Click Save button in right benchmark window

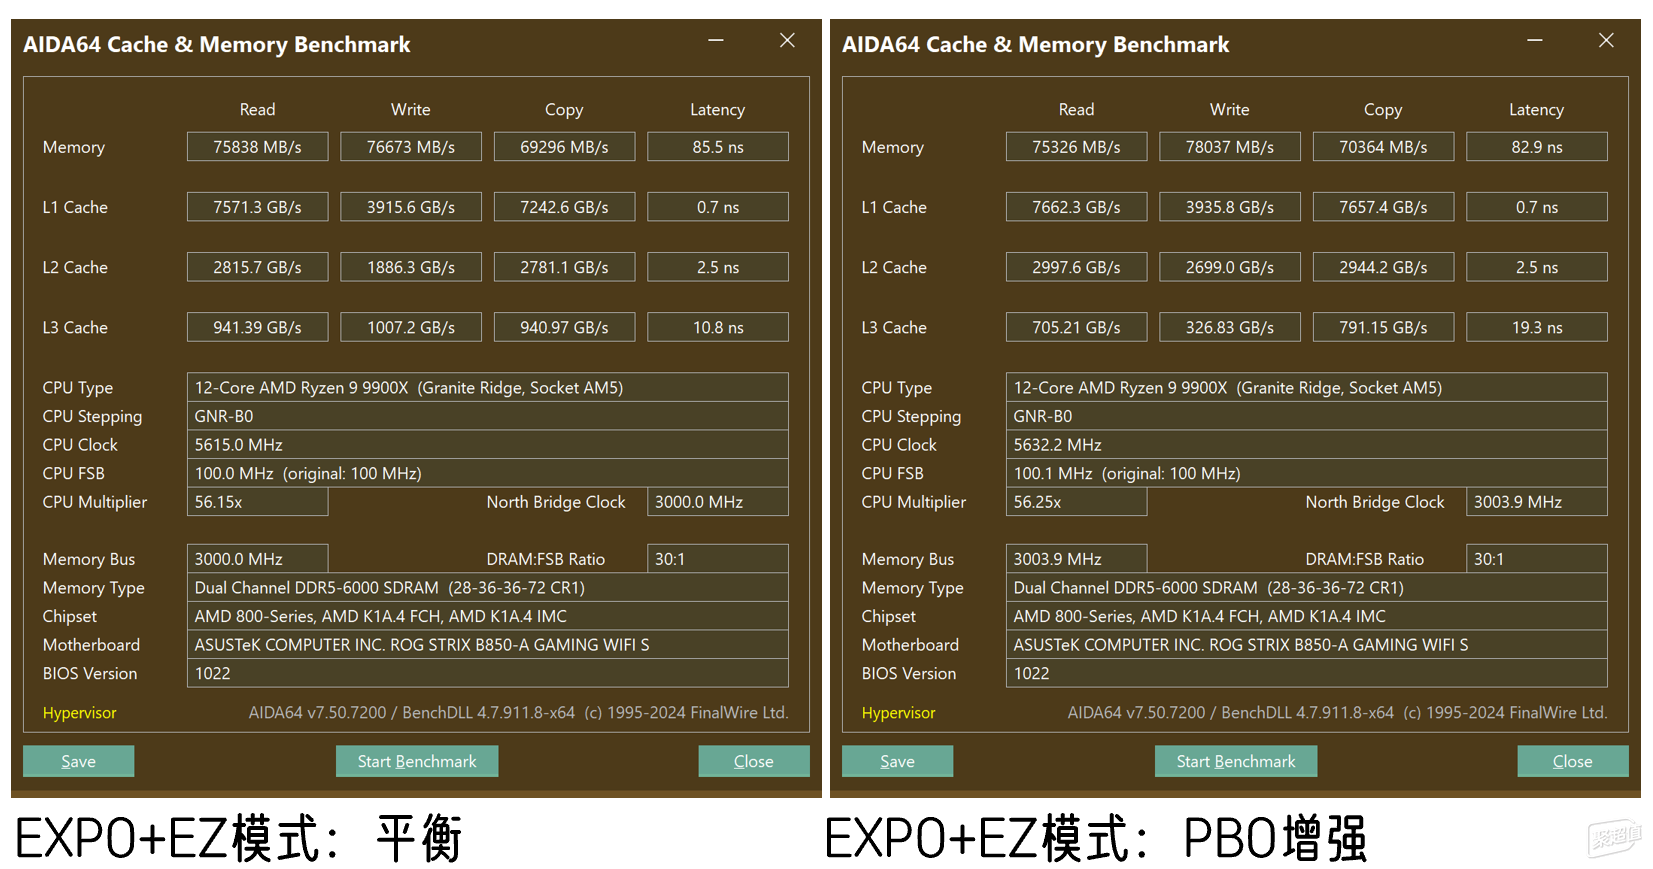pyautogui.click(x=897, y=761)
